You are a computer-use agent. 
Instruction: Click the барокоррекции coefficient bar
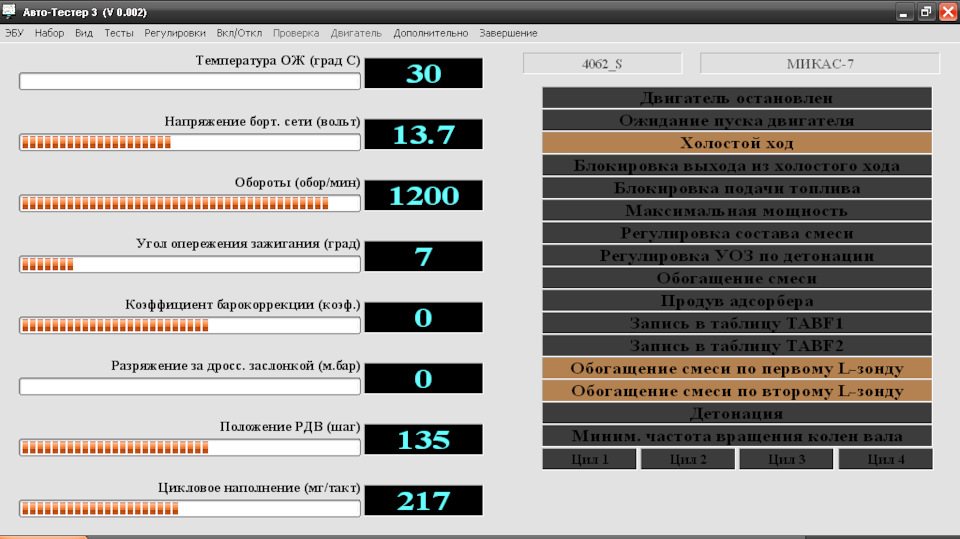(x=190, y=325)
